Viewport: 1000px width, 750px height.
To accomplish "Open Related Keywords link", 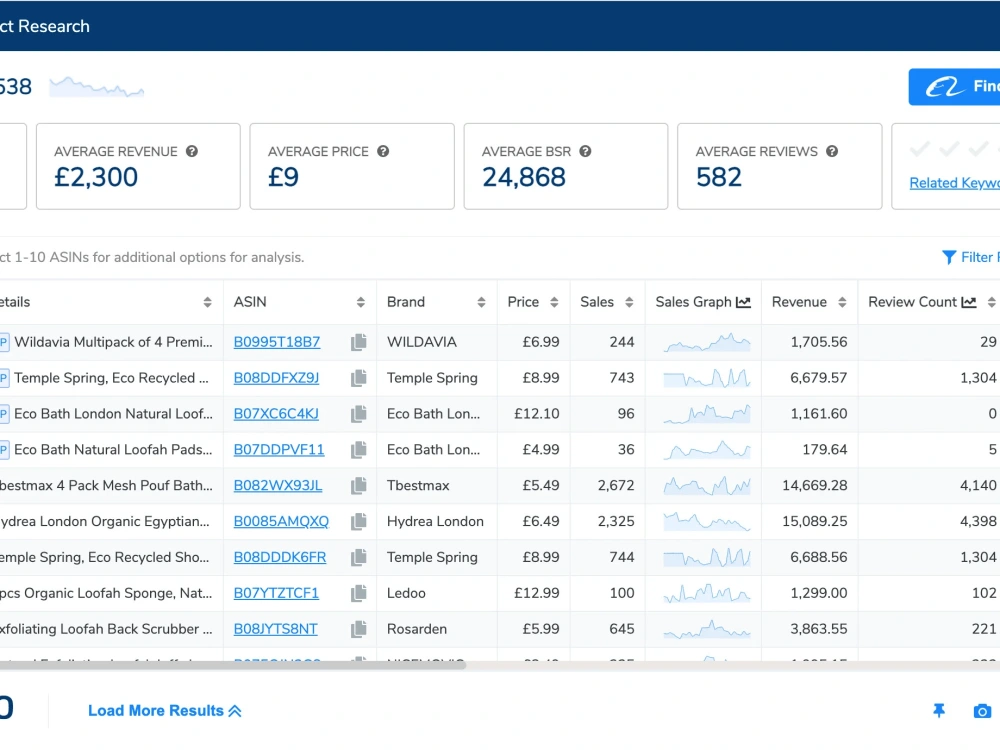I will [954, 183].
